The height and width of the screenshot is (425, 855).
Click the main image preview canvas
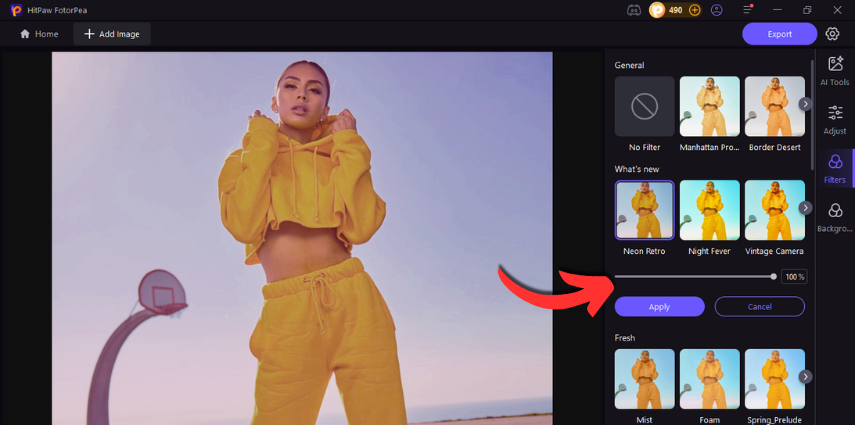302,238
